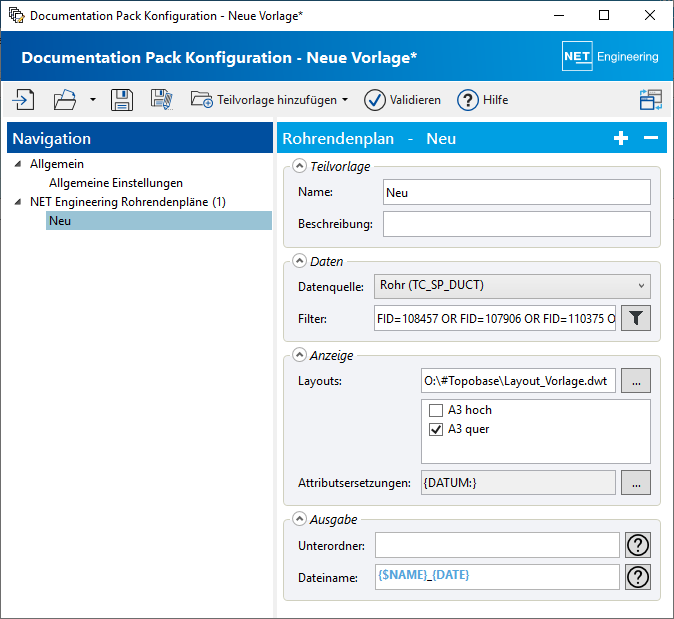Click the minus icon in Rohrendenplan header

[x=650, y=138]
